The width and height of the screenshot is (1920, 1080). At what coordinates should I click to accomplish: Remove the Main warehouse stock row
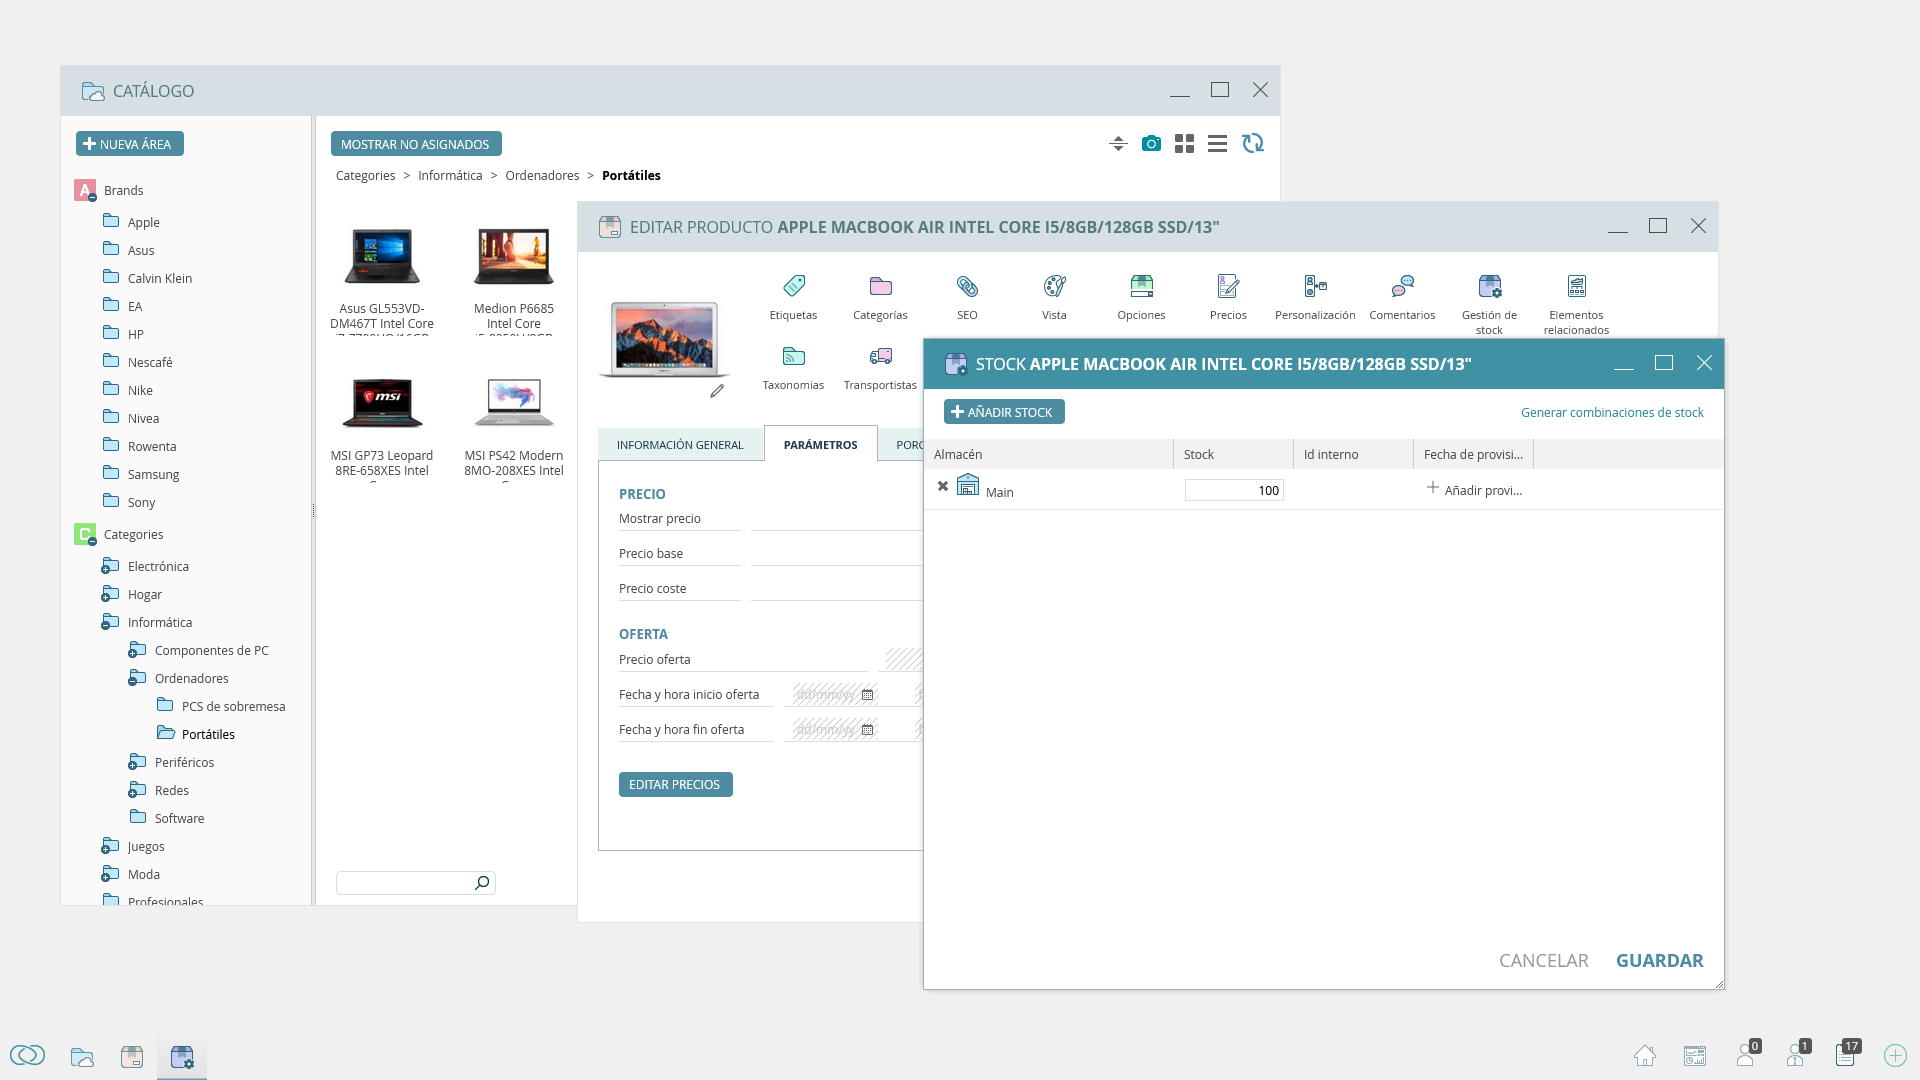942,486
